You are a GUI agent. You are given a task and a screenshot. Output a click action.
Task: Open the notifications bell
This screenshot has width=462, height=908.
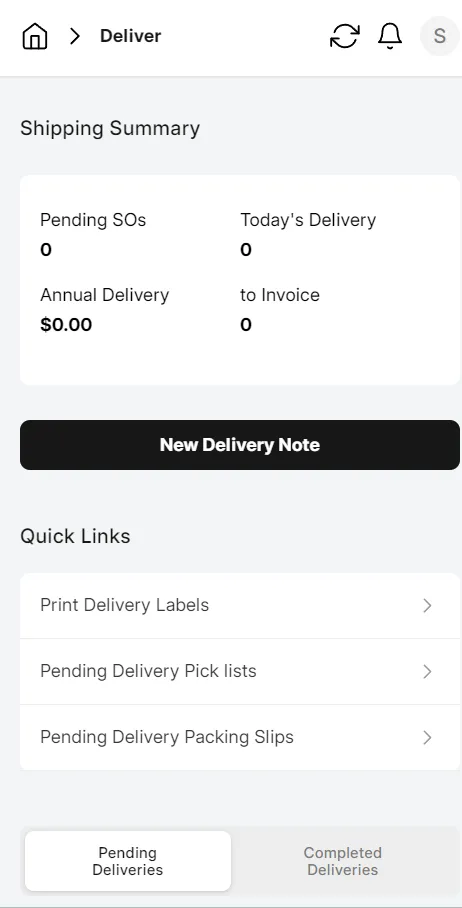[x=390, y=36]
